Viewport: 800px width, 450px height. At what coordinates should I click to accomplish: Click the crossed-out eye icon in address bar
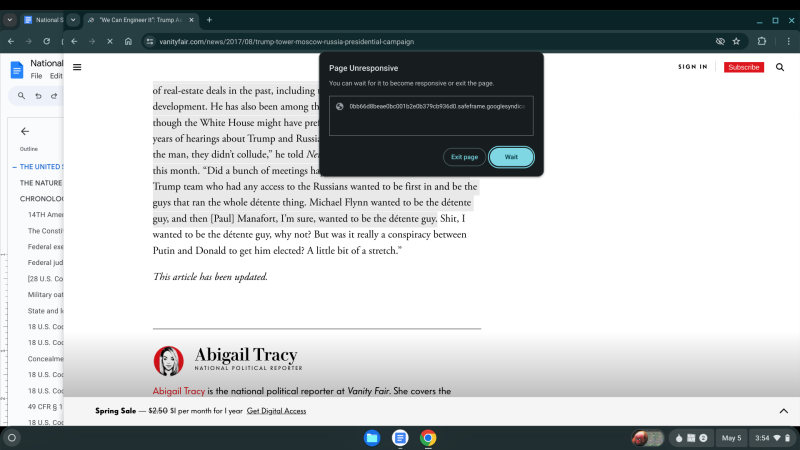point(720,41)
